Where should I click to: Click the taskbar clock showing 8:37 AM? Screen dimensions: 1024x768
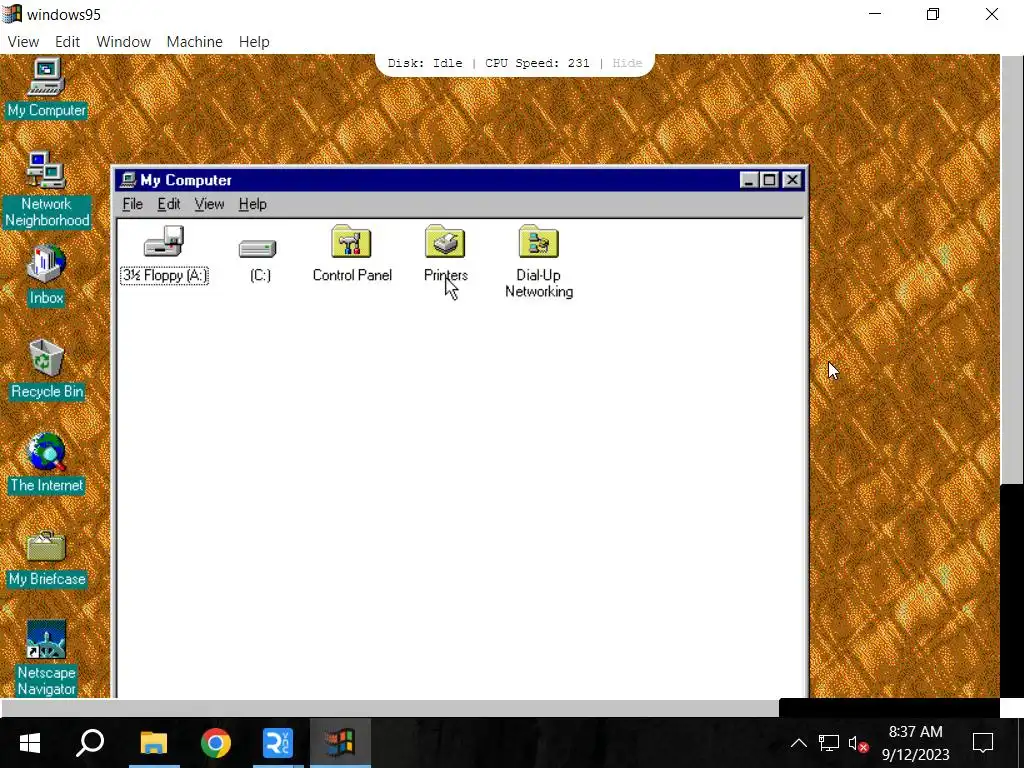pyautogui.click(x=916, y=743)
